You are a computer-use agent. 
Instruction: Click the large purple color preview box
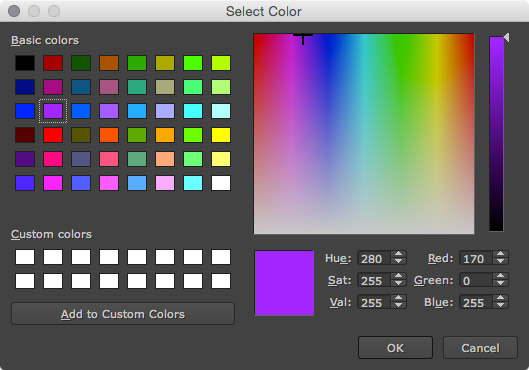click(284, 283)
